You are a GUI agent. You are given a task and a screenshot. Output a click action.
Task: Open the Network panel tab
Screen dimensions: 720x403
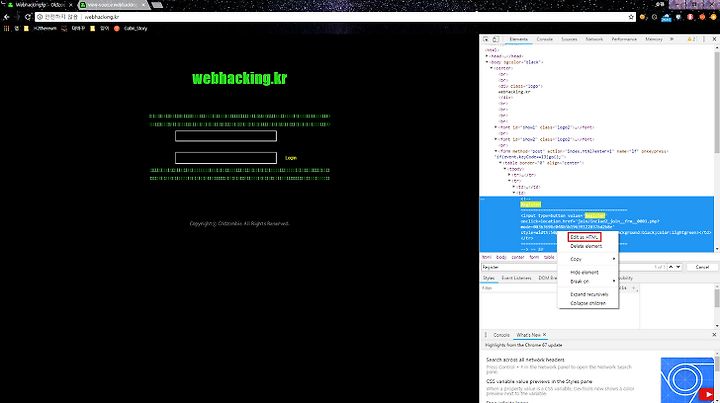point(594,39)
